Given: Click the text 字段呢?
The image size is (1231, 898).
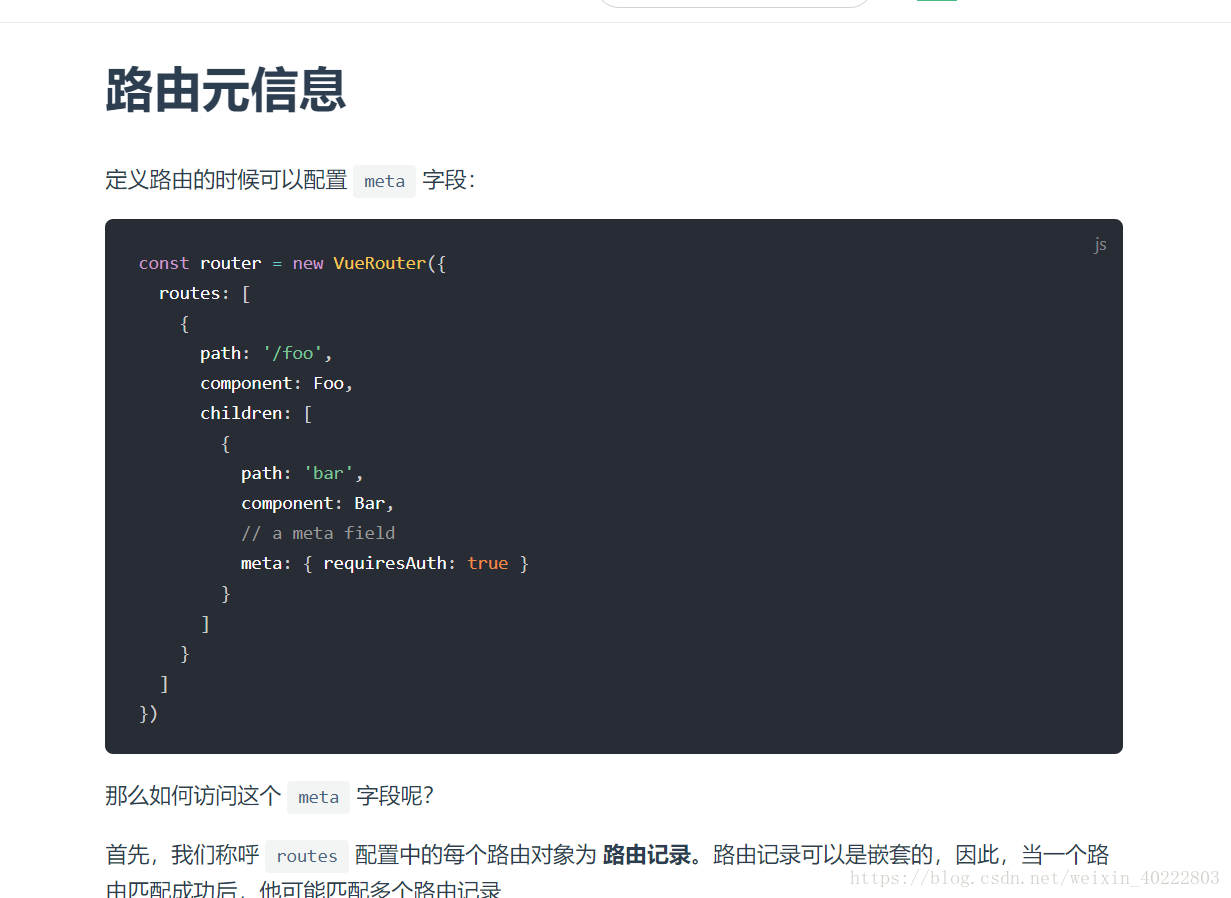Looking at the screenshot, I should [395, 797].
